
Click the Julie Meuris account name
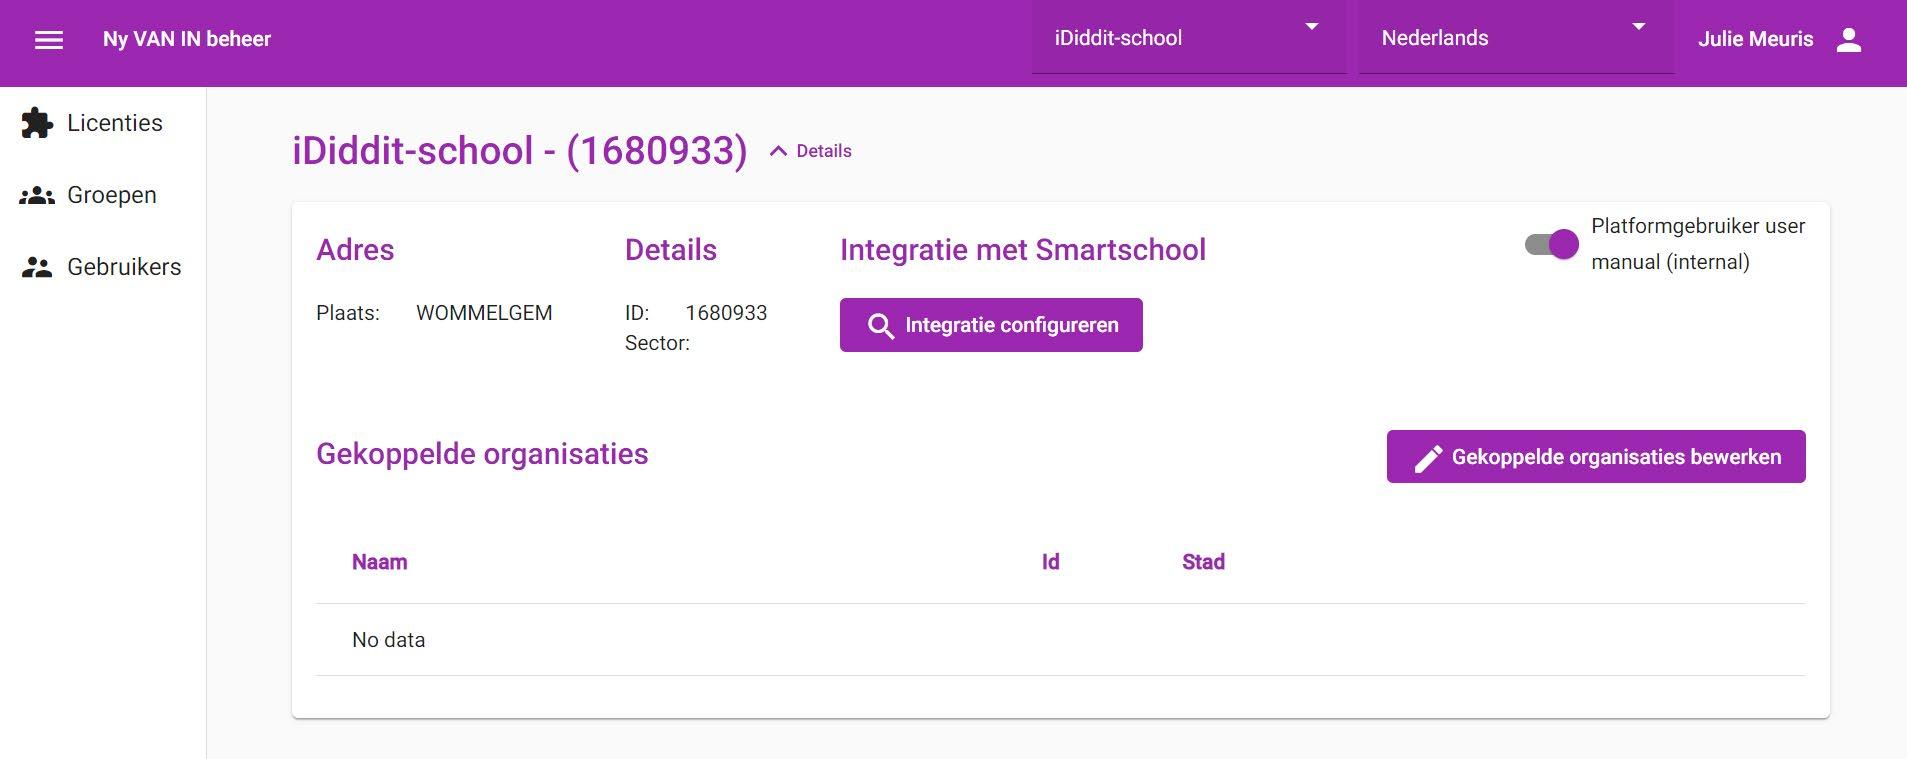[1755, 39]
